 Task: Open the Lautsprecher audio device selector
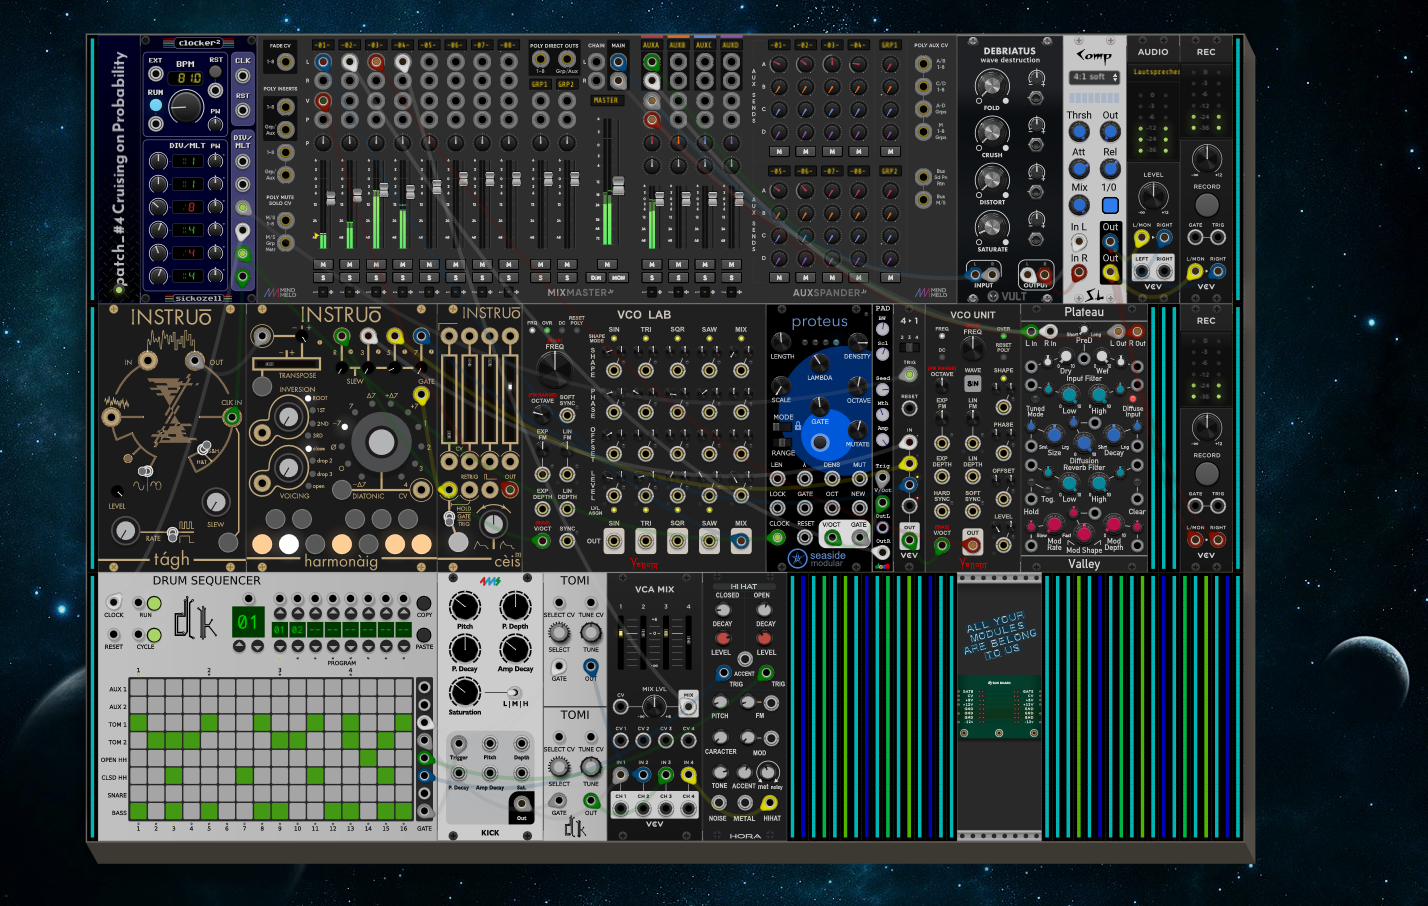(x=1154, y=72)
